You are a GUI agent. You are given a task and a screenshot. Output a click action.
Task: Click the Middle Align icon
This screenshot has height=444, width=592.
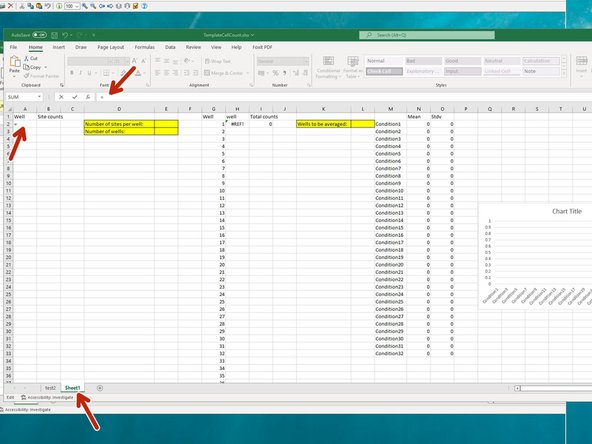[166, 61]
